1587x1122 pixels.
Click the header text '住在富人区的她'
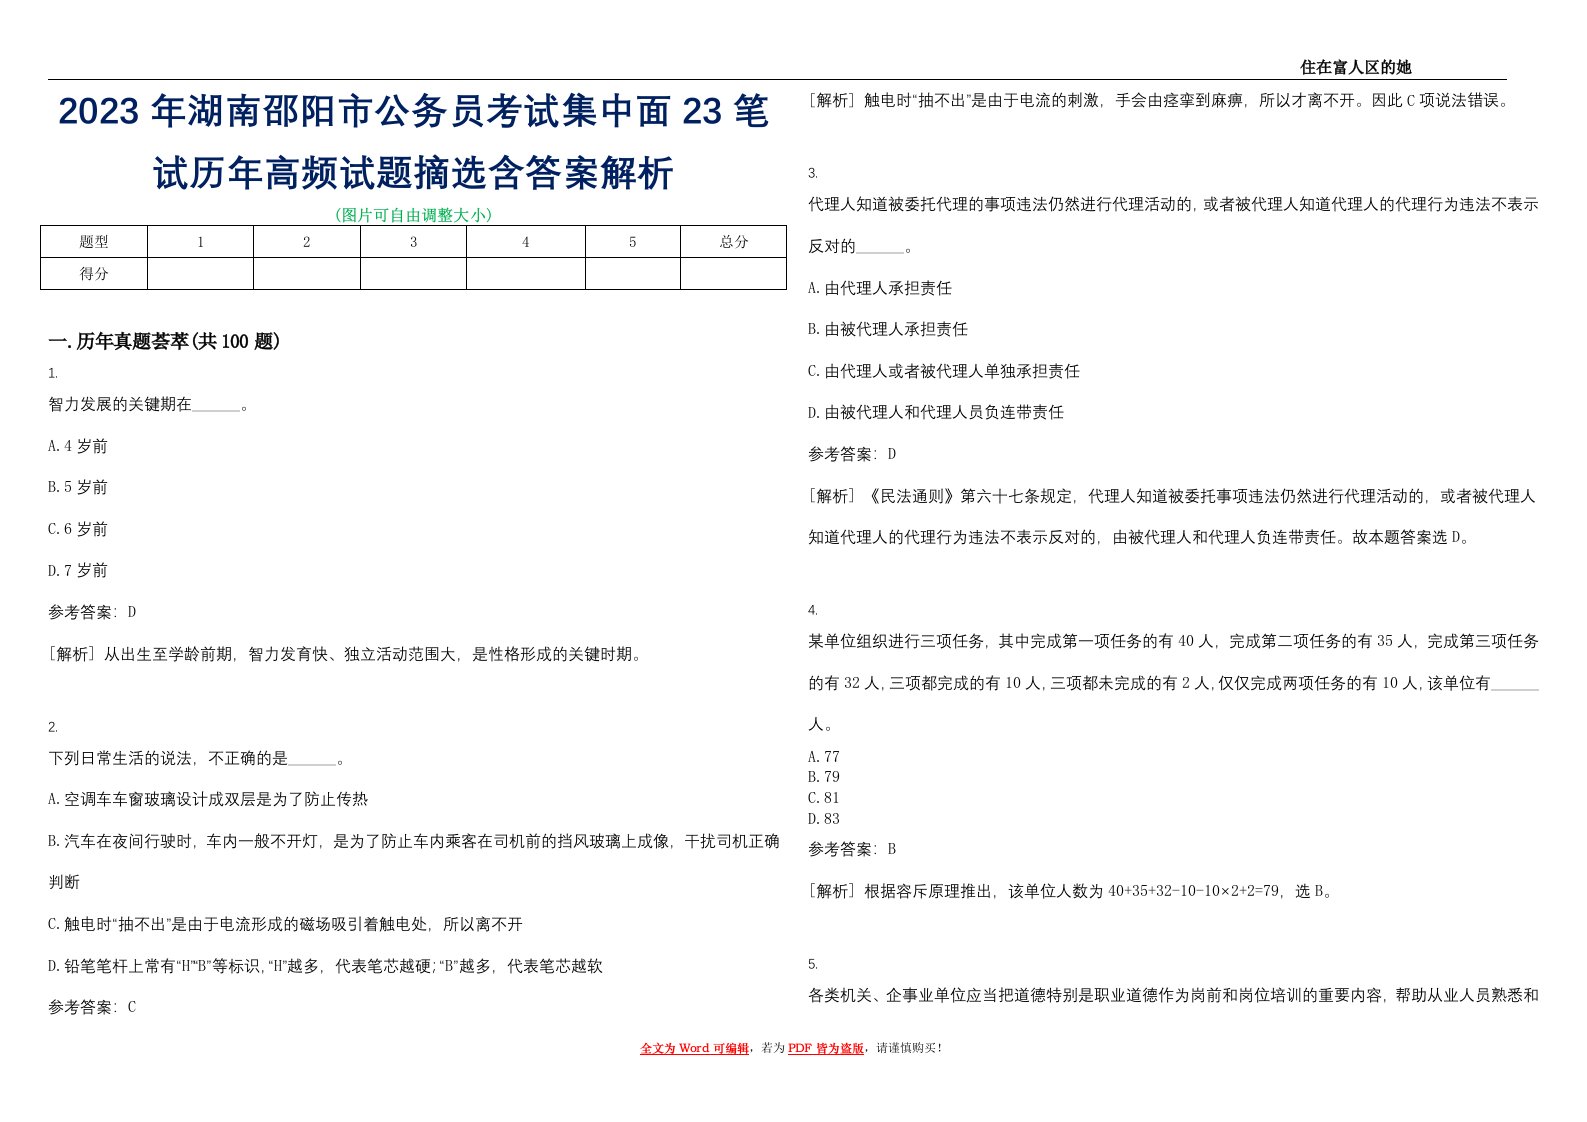click(1355, 67)
